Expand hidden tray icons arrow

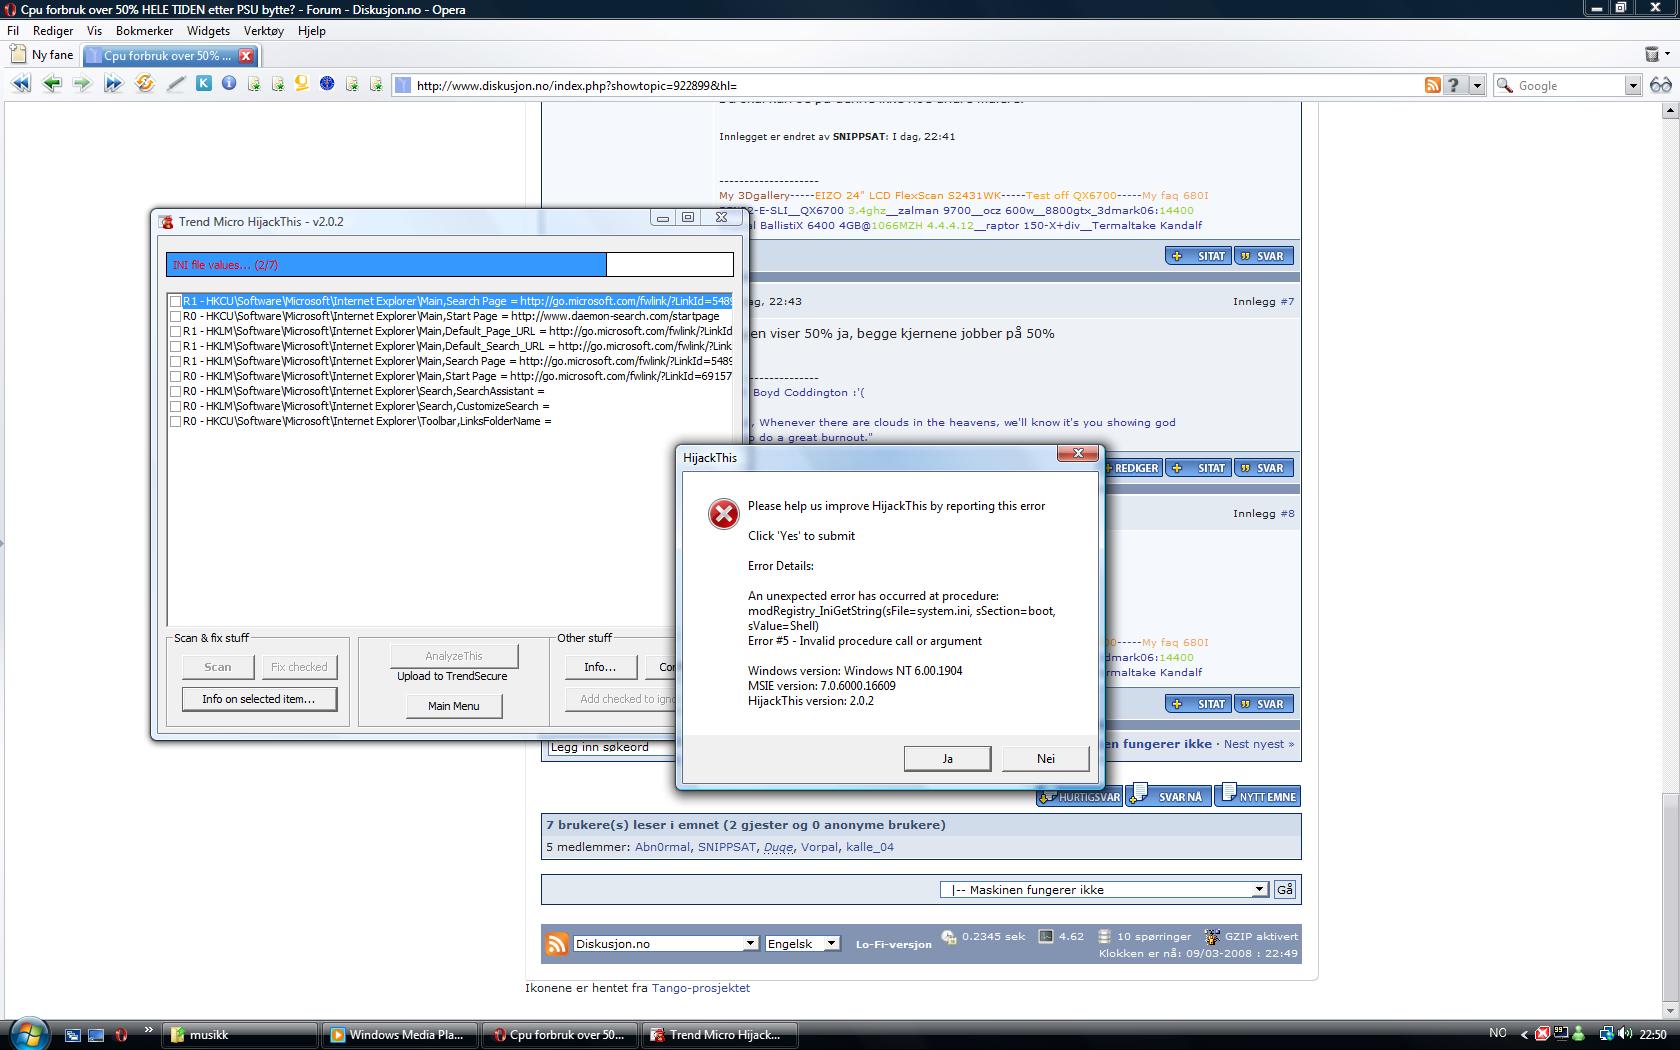coord(1524,1034)
